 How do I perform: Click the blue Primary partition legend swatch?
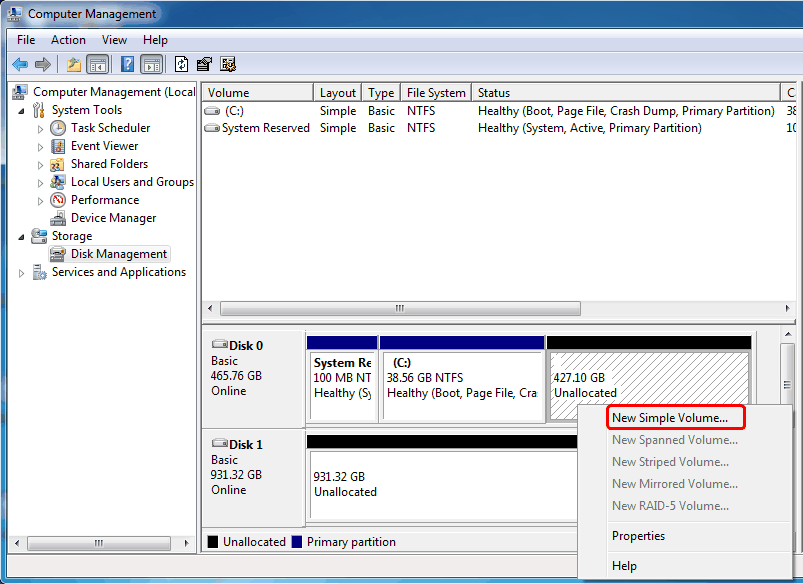coord(297,542)
